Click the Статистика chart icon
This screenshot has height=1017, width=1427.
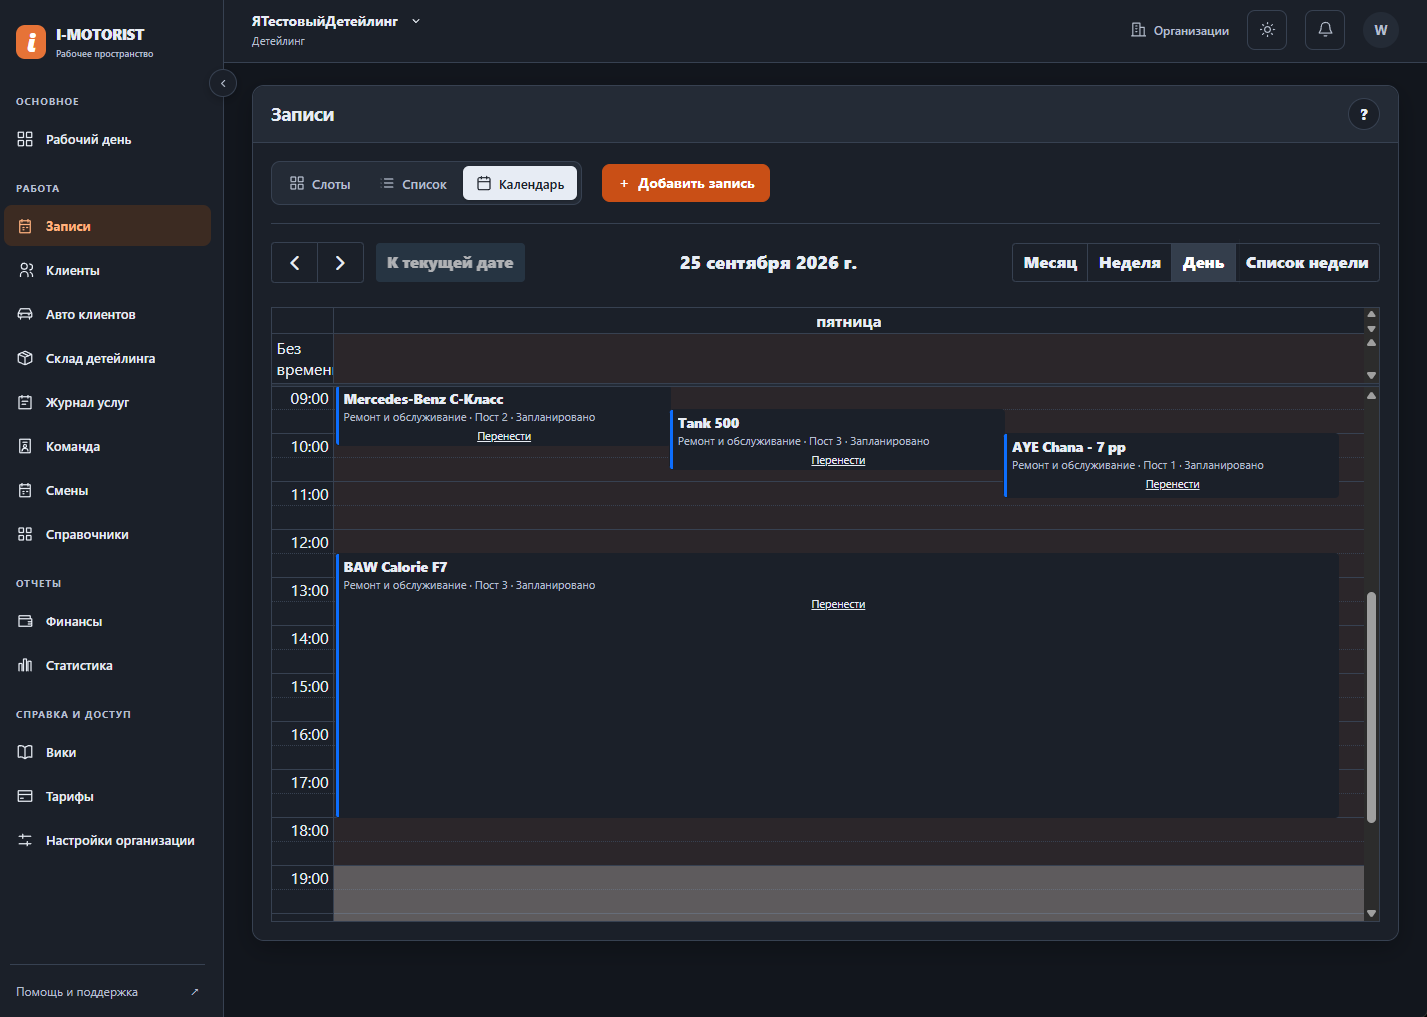(25, 665)
